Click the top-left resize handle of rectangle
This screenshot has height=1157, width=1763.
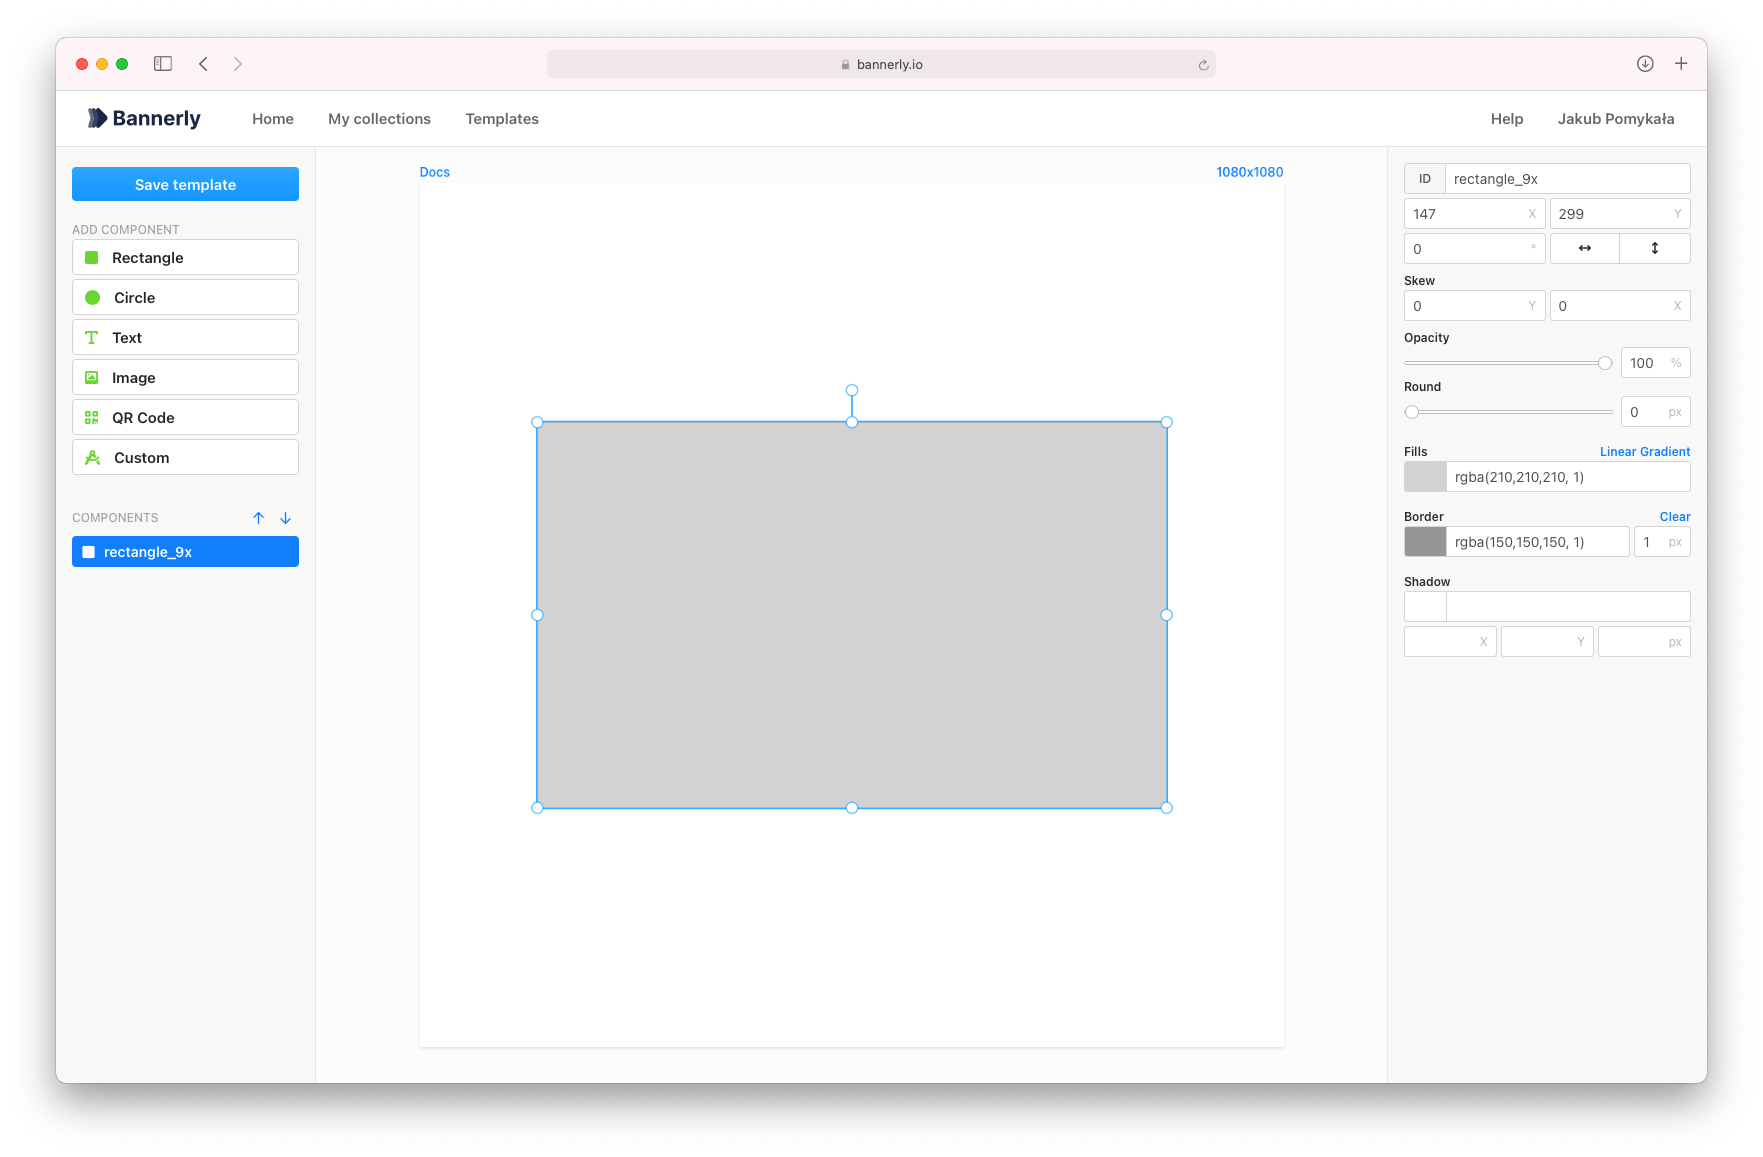(537, 422)
